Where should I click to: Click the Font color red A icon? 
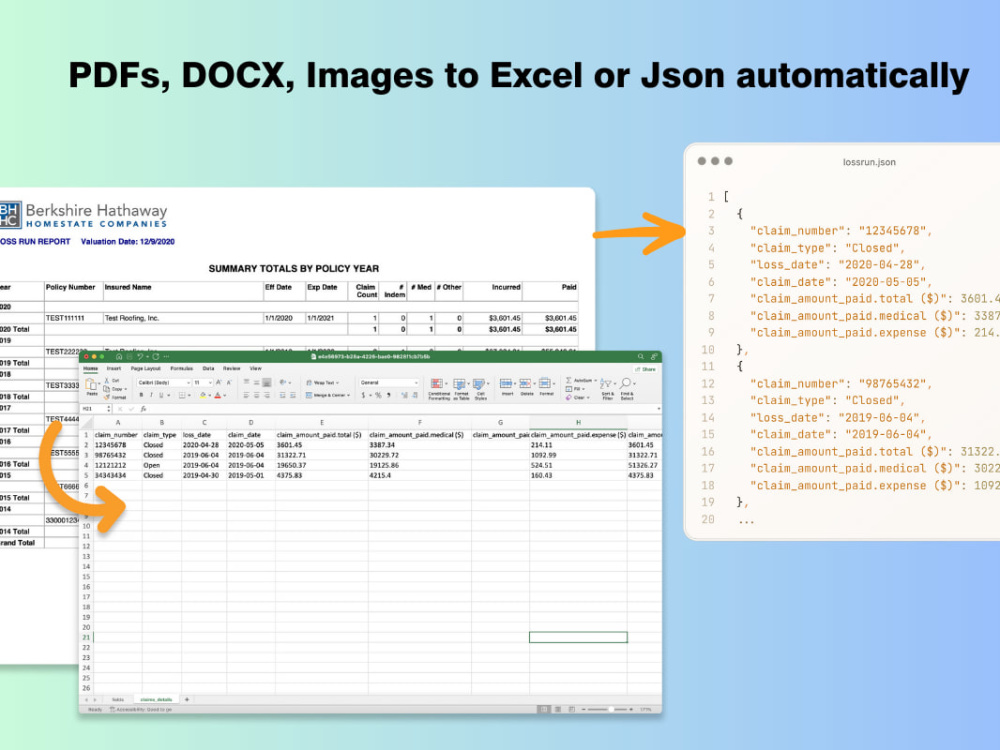point(217,395)
